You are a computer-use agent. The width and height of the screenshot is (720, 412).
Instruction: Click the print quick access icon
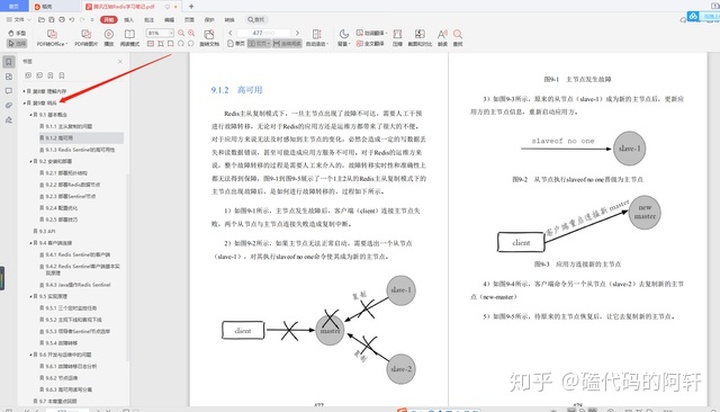(62, 20)
